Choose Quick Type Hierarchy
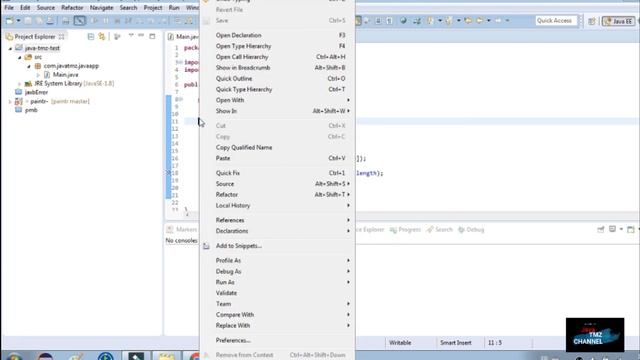The width and height of the screenshot is (640, 360). [278, 89]
